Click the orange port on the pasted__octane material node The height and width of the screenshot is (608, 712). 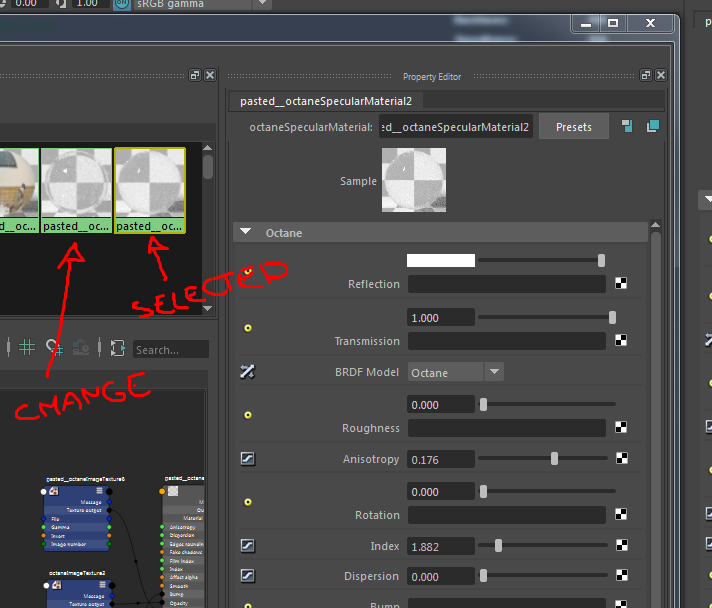coord(162,491)
